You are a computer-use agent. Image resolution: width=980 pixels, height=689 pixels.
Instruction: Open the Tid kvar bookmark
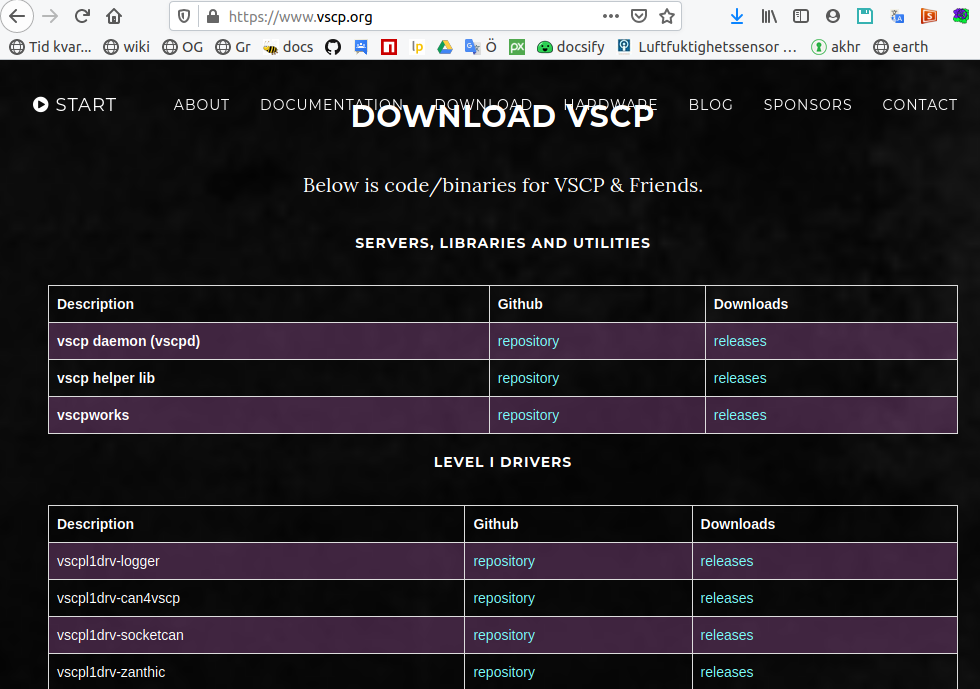(x=51, y=47)
